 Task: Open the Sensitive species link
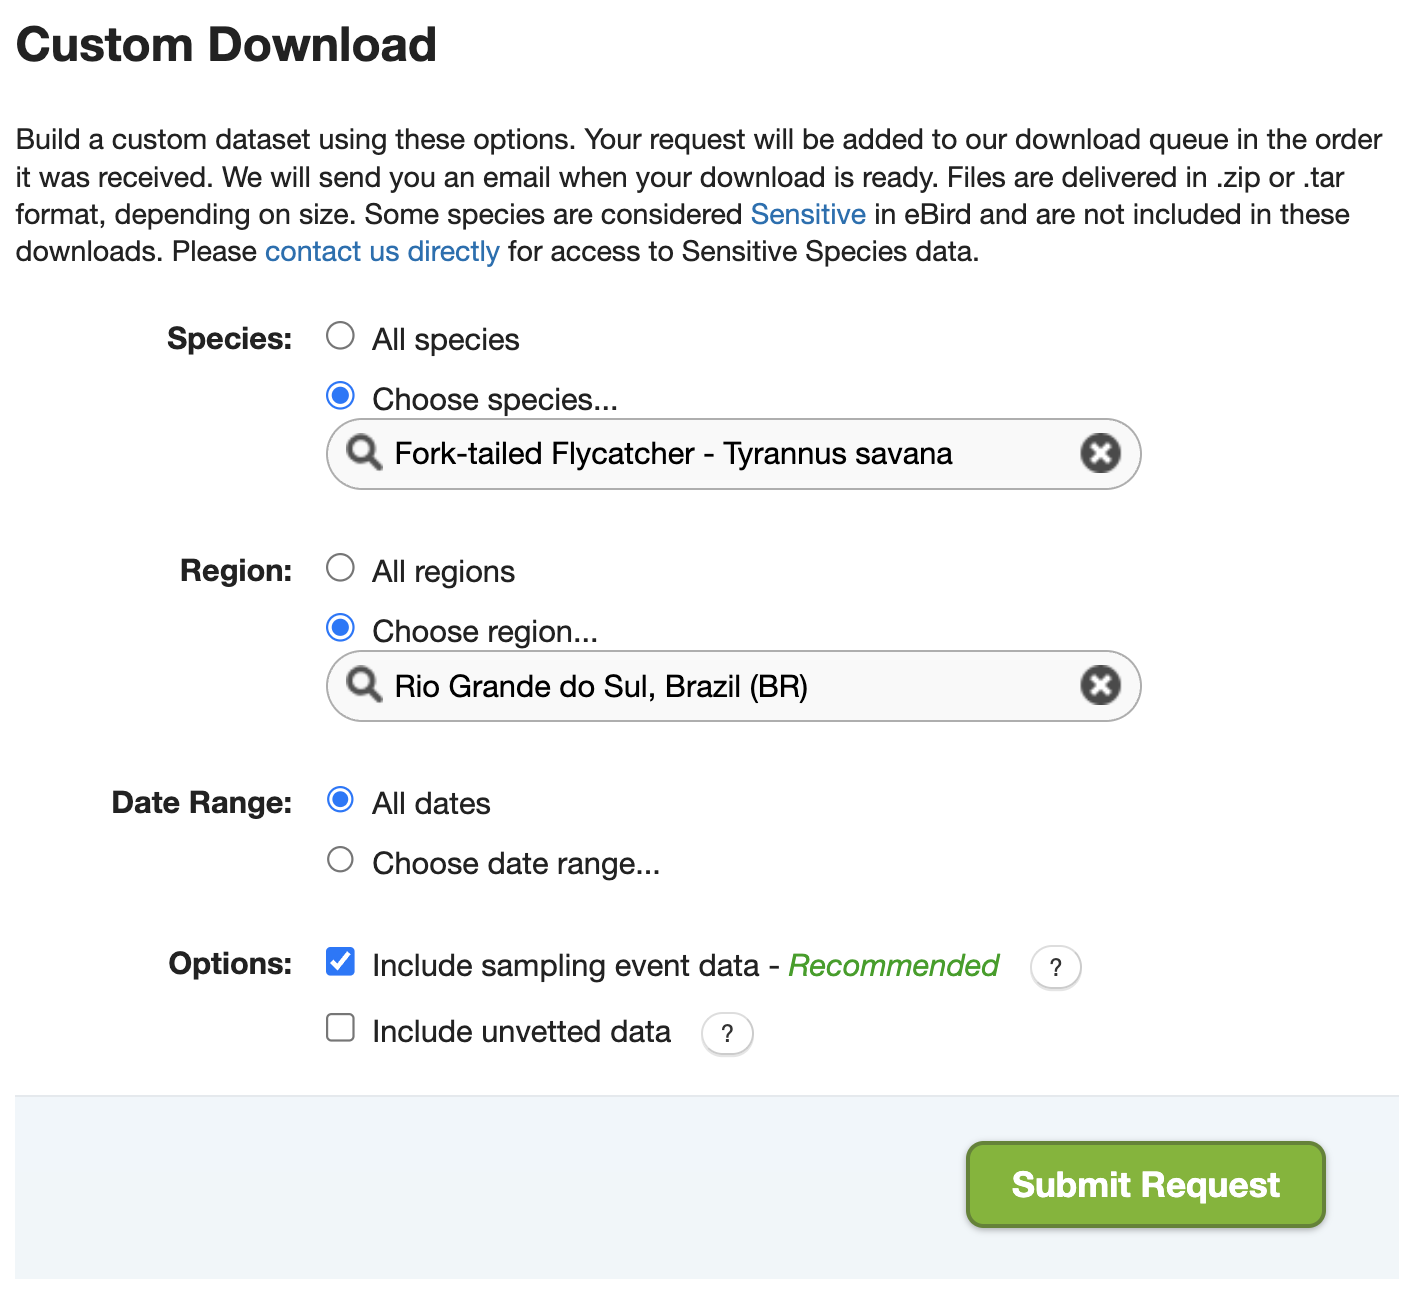coord(808,215)
